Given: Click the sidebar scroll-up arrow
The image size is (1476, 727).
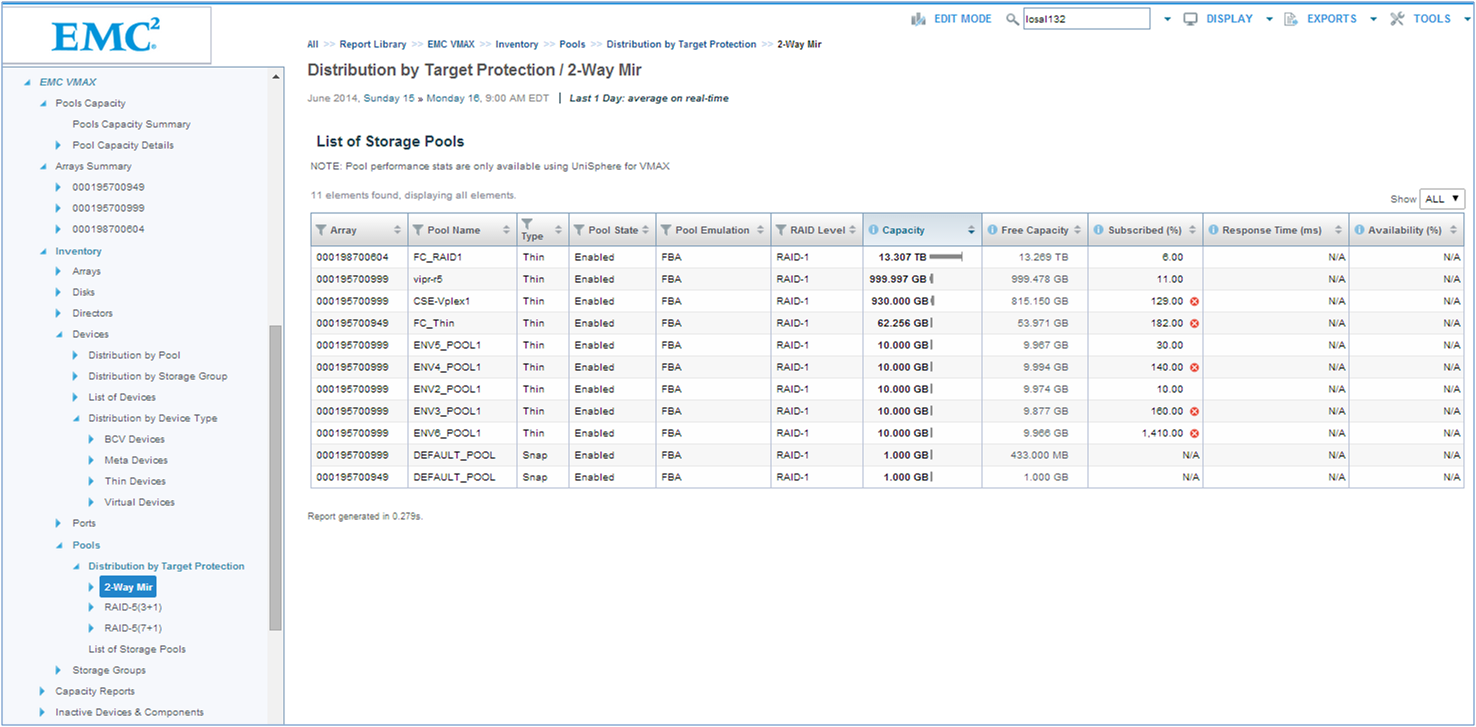Looking at the screenshot, I should tap(276, 78).
